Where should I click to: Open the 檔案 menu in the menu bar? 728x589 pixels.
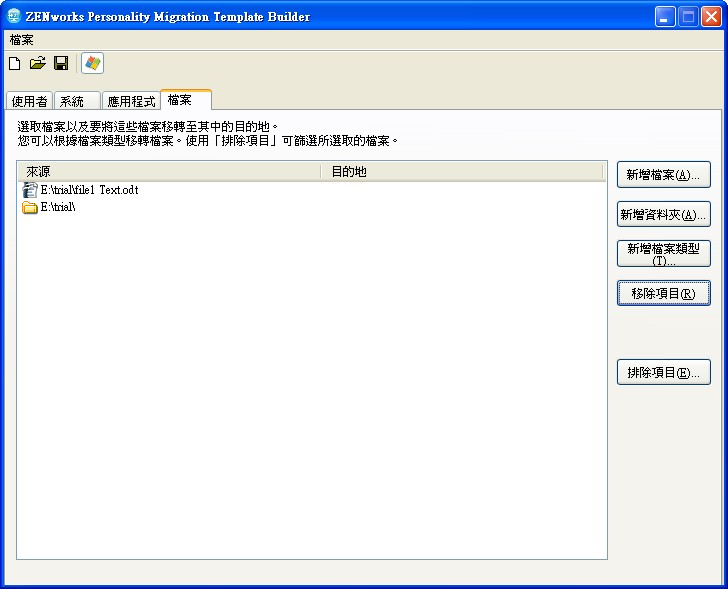click(x=21, y=40)
